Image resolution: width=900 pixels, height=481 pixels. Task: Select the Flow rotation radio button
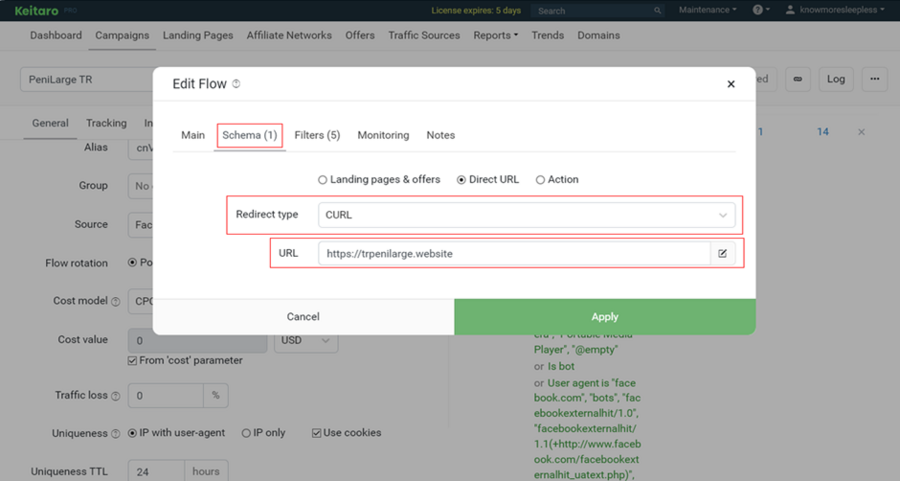tap(133, 262)
